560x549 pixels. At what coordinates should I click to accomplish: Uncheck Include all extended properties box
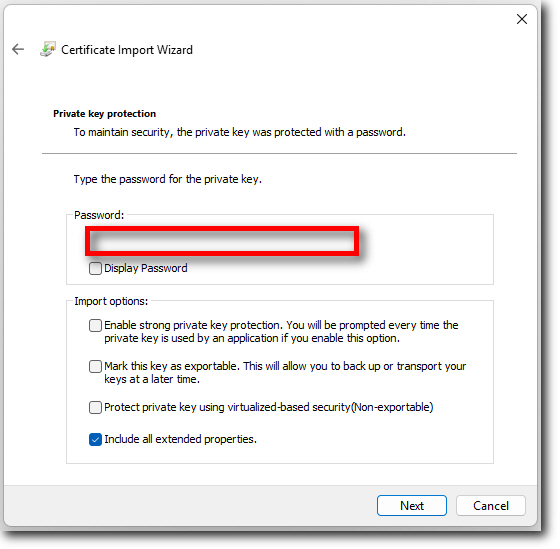coord(95,440)
